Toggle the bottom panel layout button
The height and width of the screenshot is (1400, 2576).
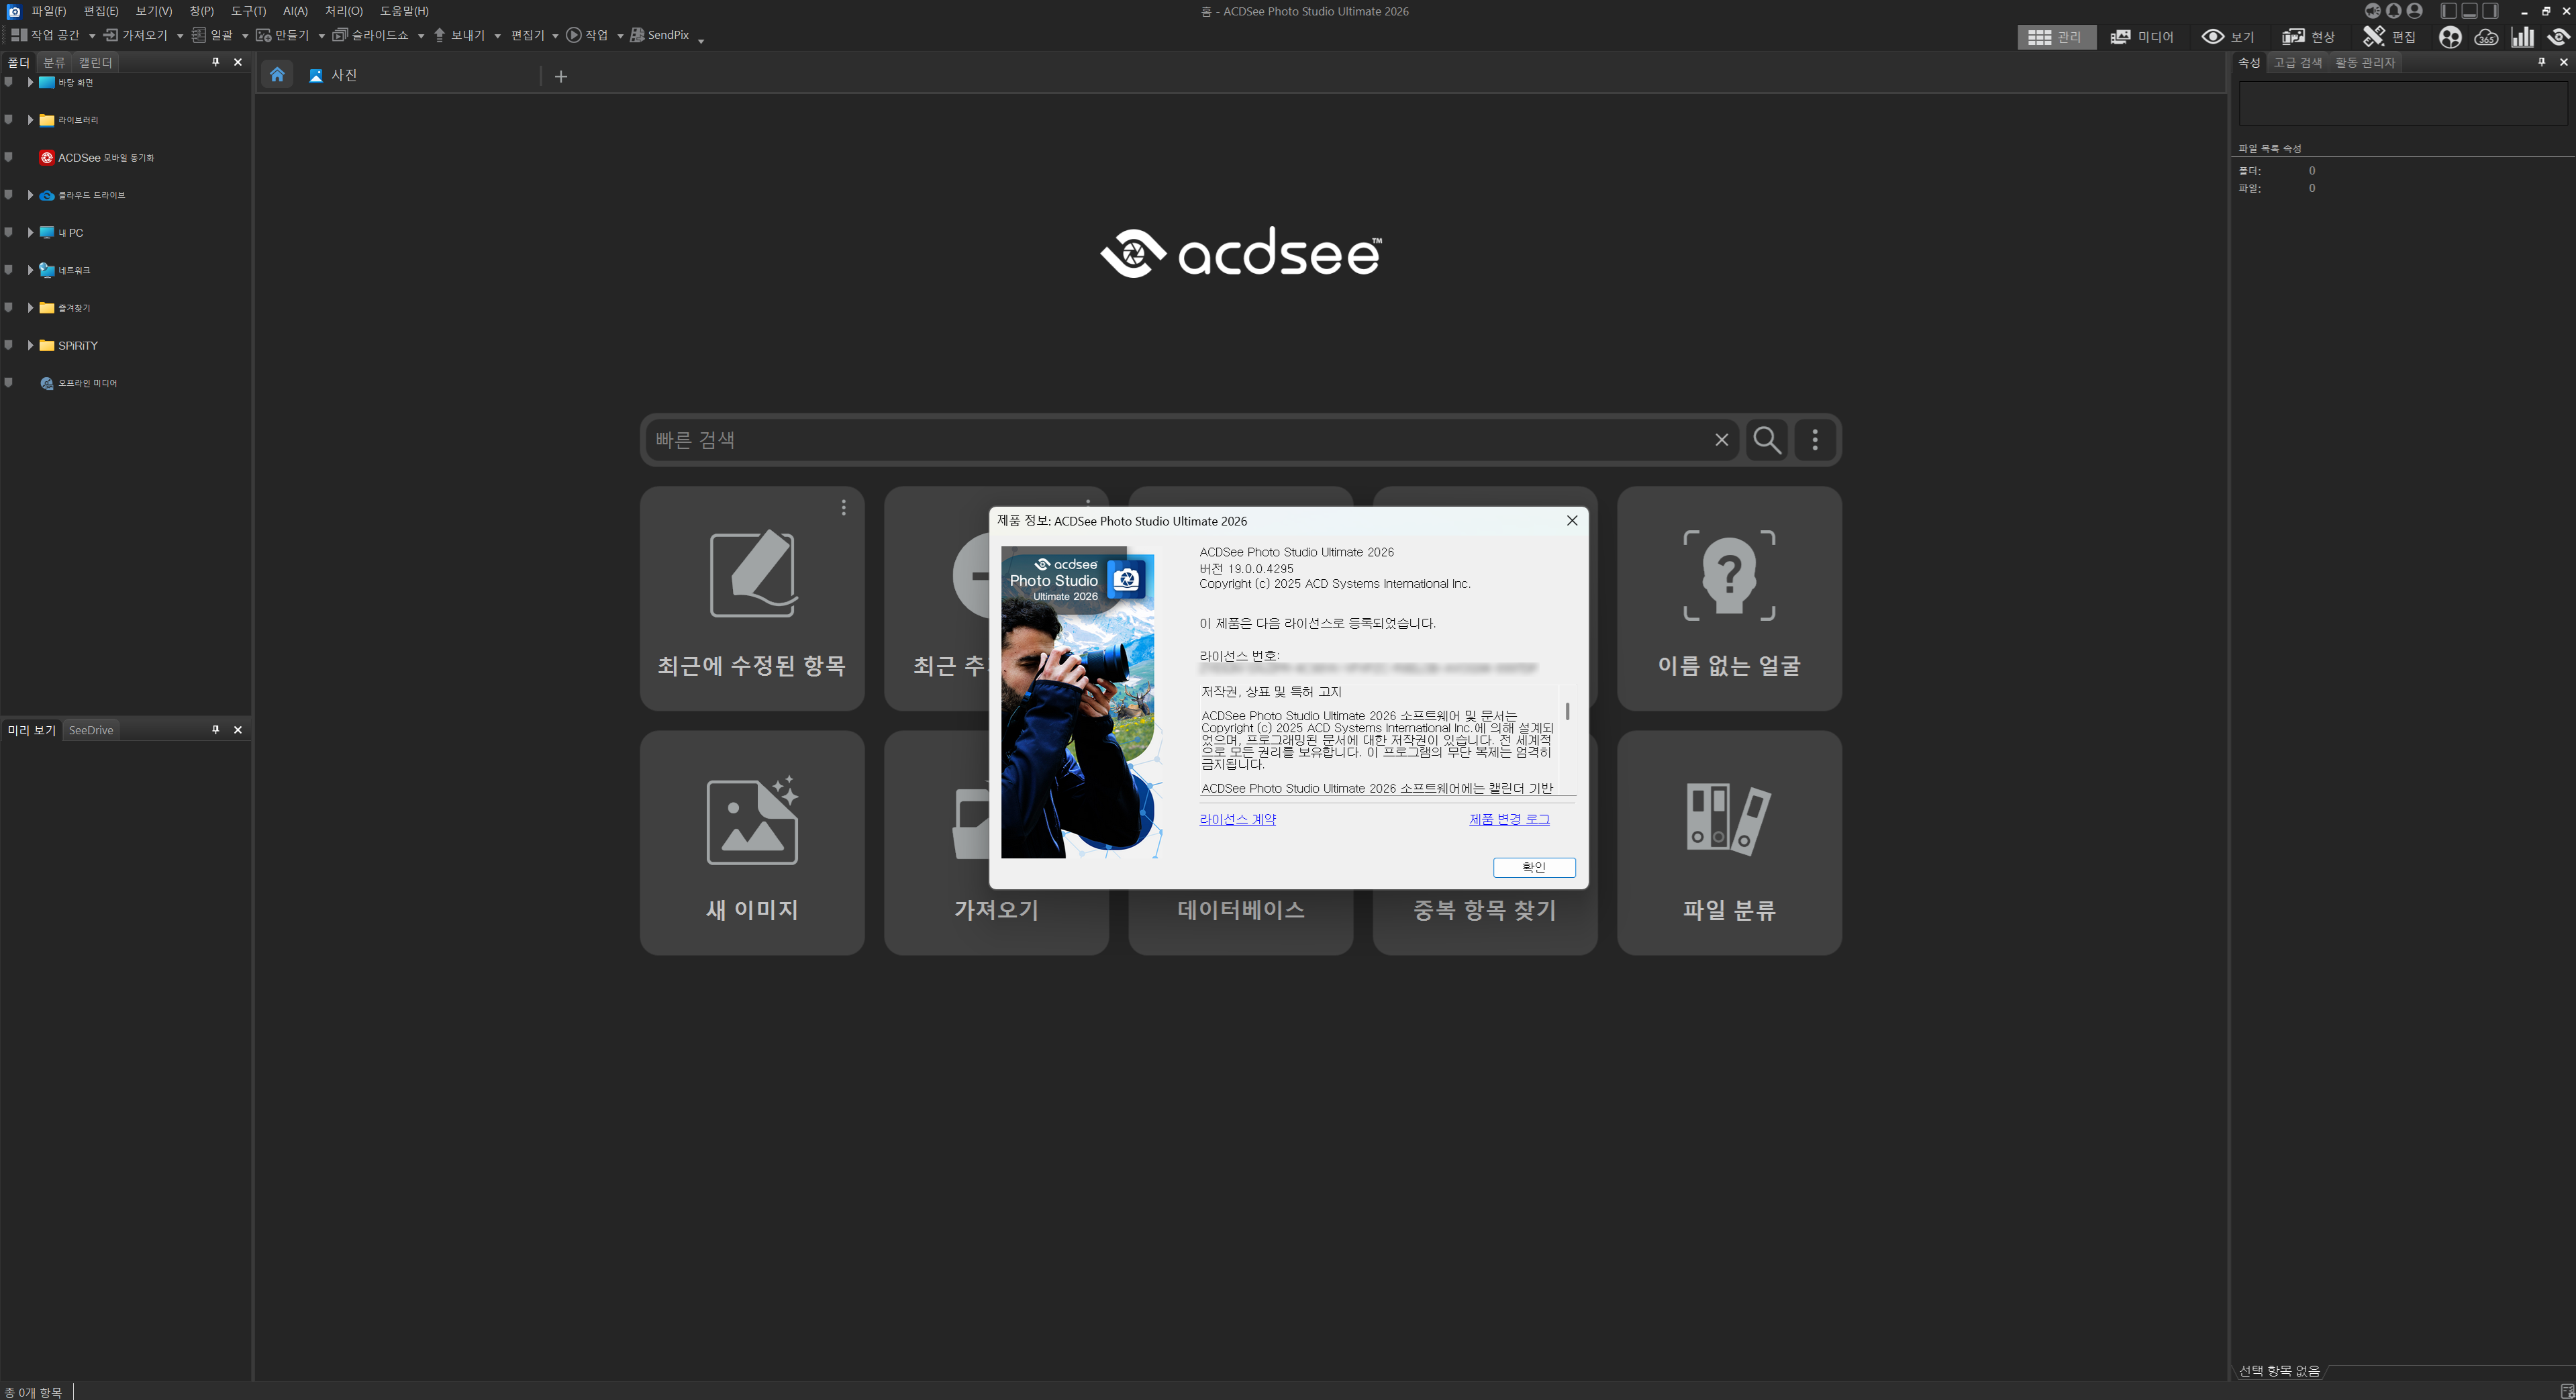coord(2470,11)
